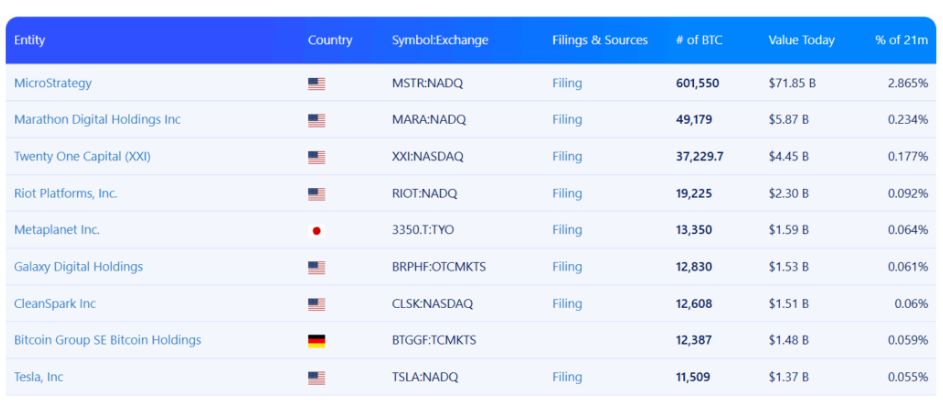Click the German flag for Bitcoin Group SE
The image size is (943, 406).
(316, 341)
